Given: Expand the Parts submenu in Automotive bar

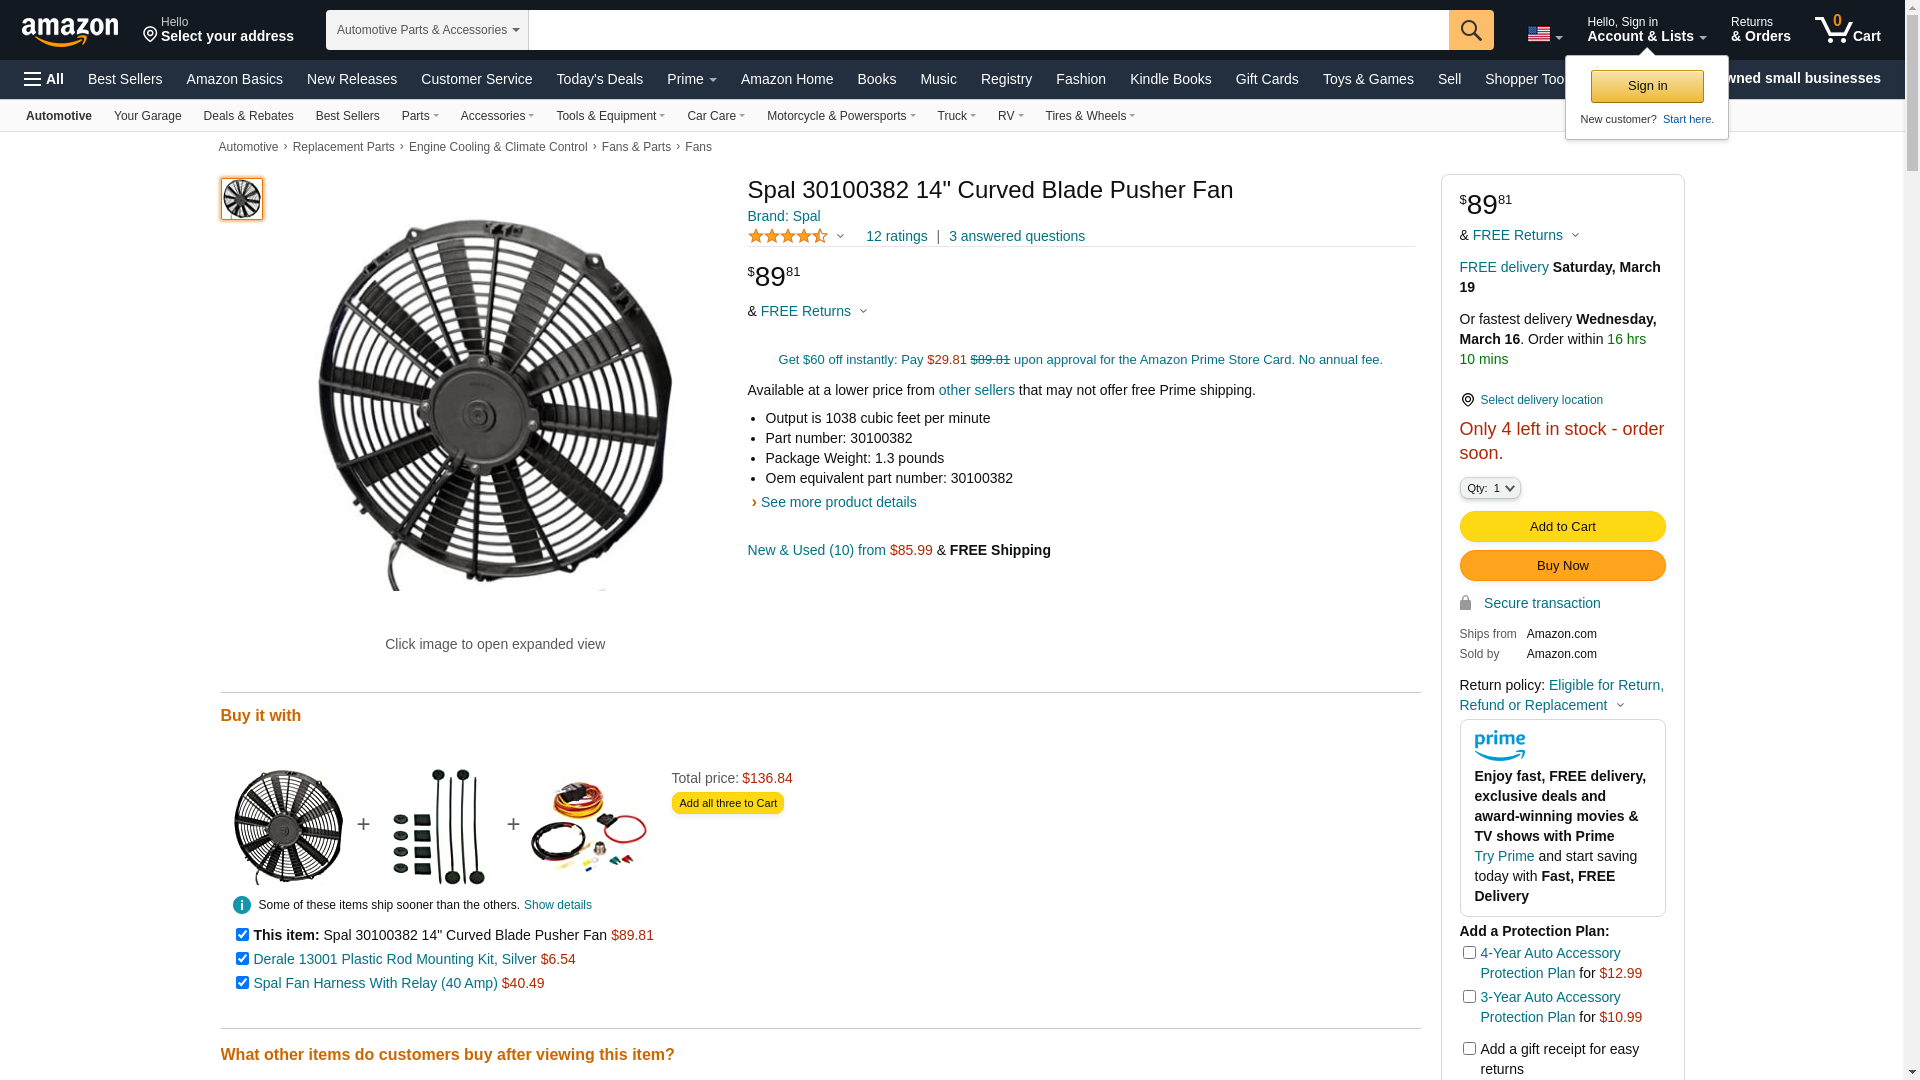Looking at the screenshot, I should click(x=420, y=116).
